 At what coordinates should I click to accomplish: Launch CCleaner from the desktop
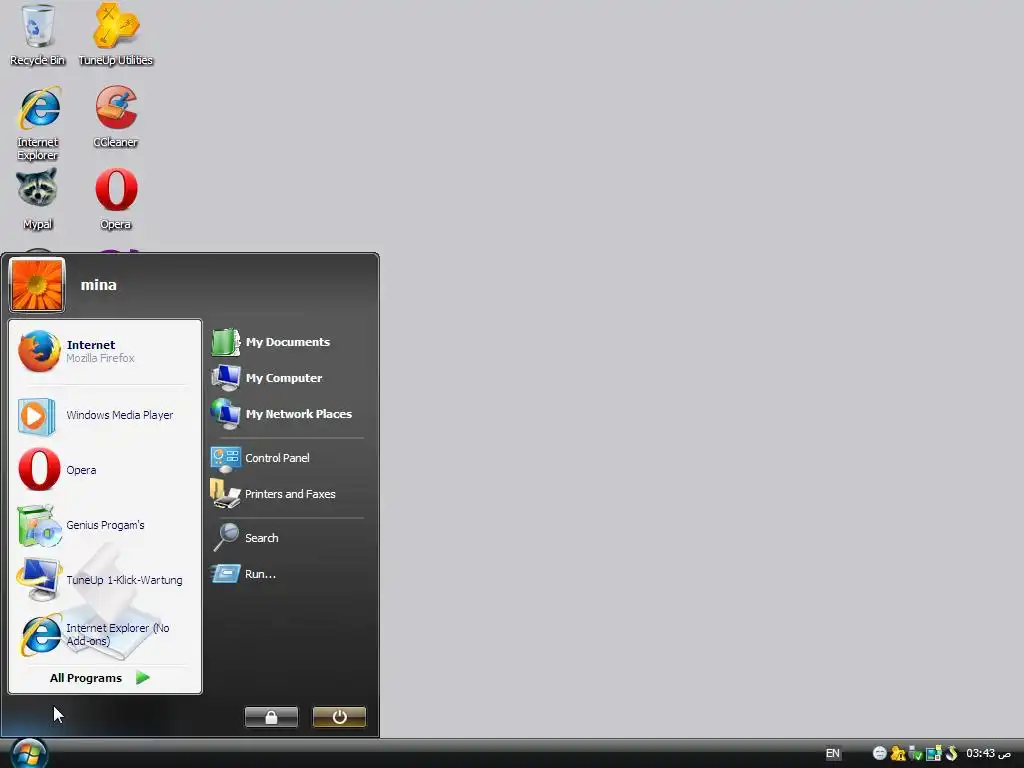click(x=116, y=116)
